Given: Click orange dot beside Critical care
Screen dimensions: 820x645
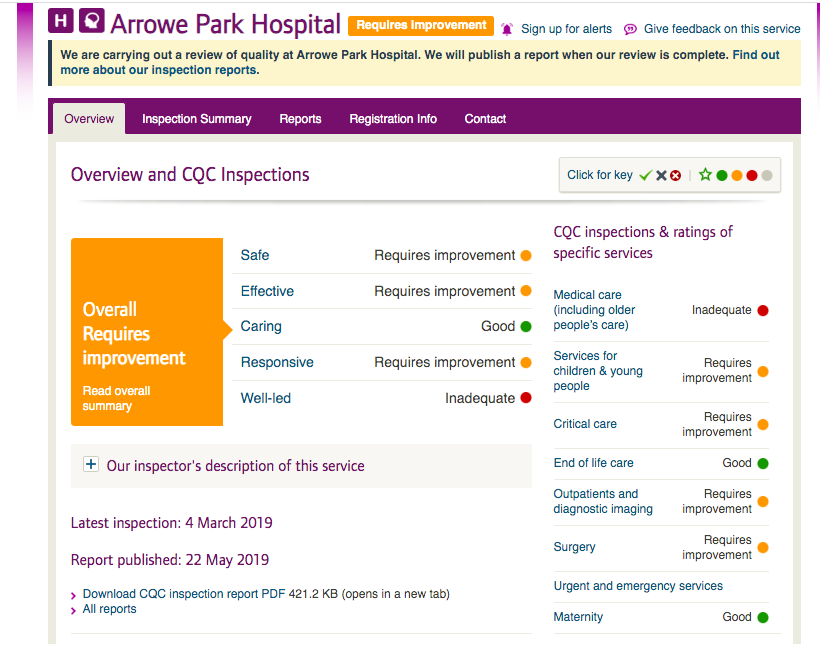Looking at the screenshot, I should tap(763, 424).
